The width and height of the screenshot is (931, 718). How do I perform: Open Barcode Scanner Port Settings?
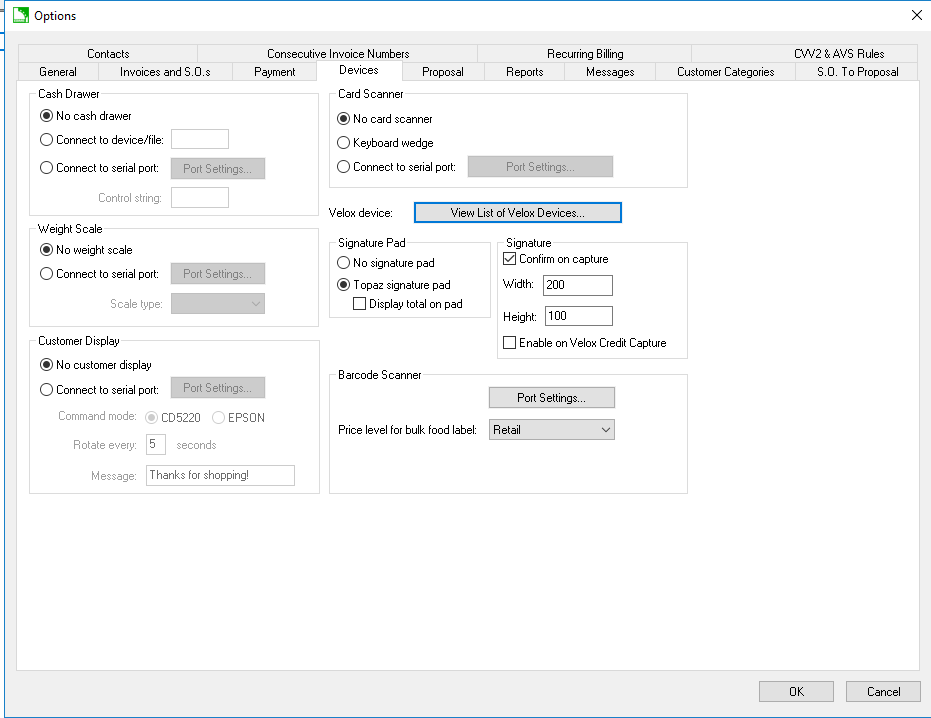551,398
